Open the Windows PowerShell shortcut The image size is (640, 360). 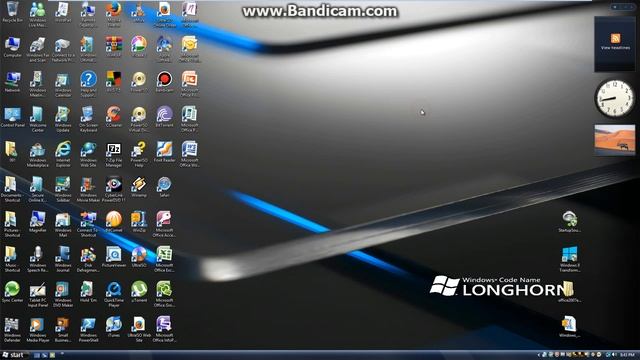pos(88,329)
